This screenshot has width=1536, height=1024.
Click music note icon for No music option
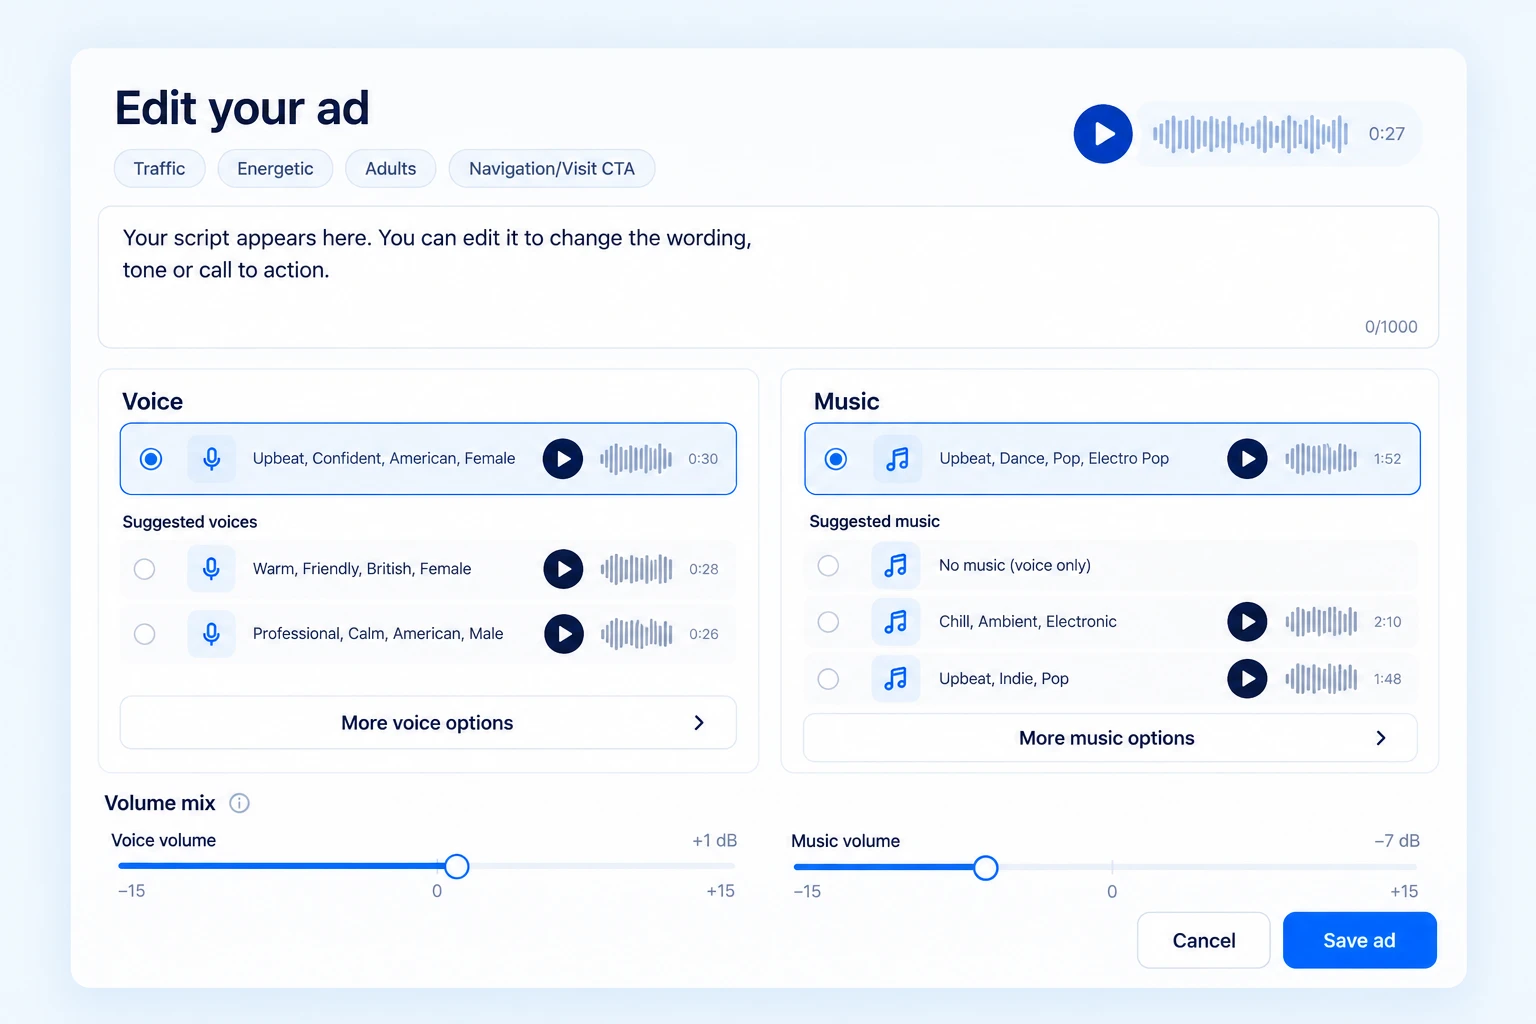click(x=895, y=566)
